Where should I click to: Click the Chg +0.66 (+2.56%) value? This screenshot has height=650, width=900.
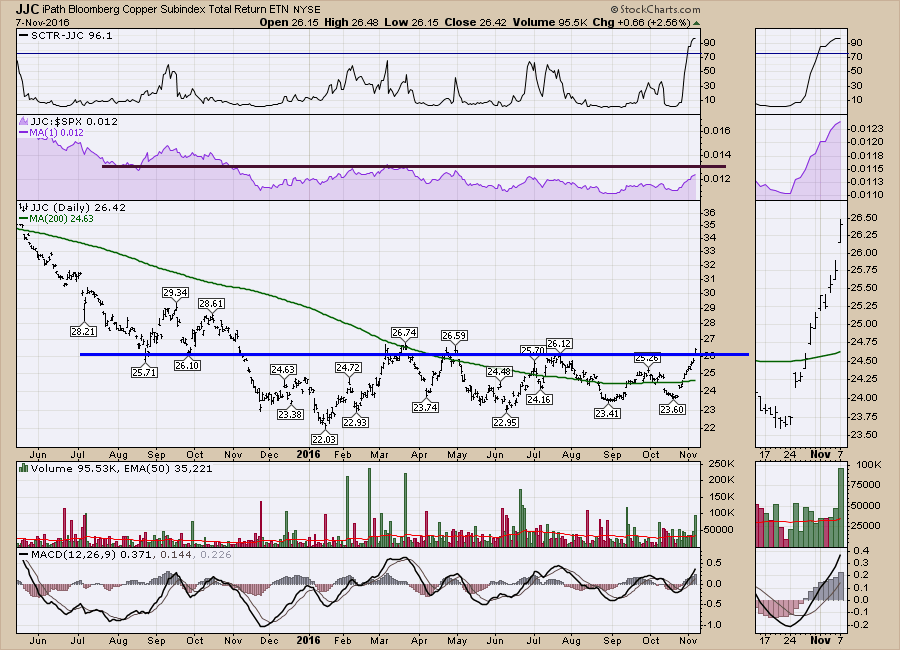(x=641, y=22)
